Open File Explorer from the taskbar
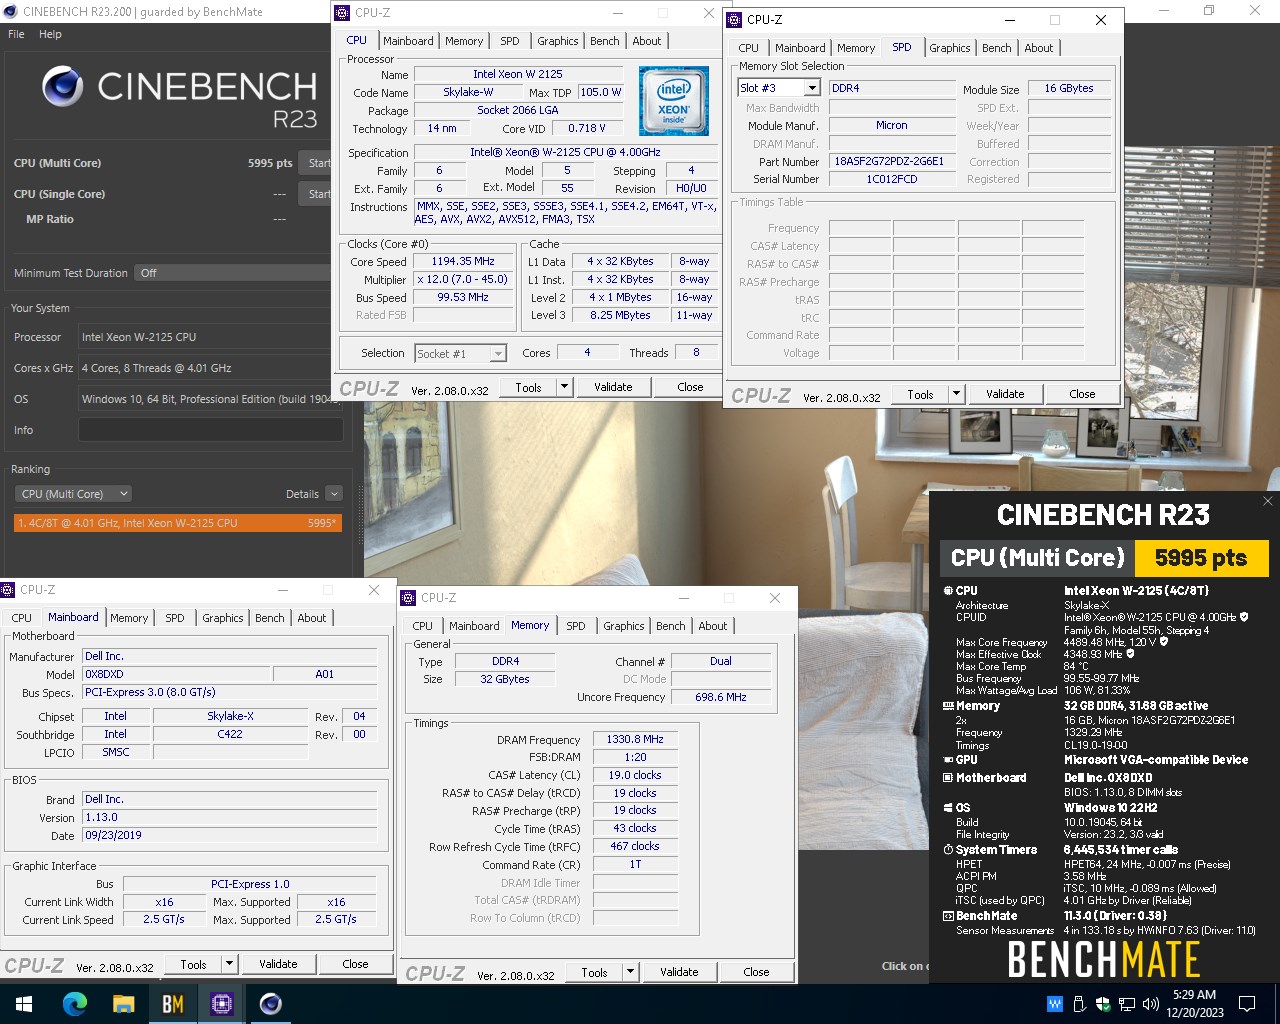1280x1024 pixels. (x=123, y=1003)
